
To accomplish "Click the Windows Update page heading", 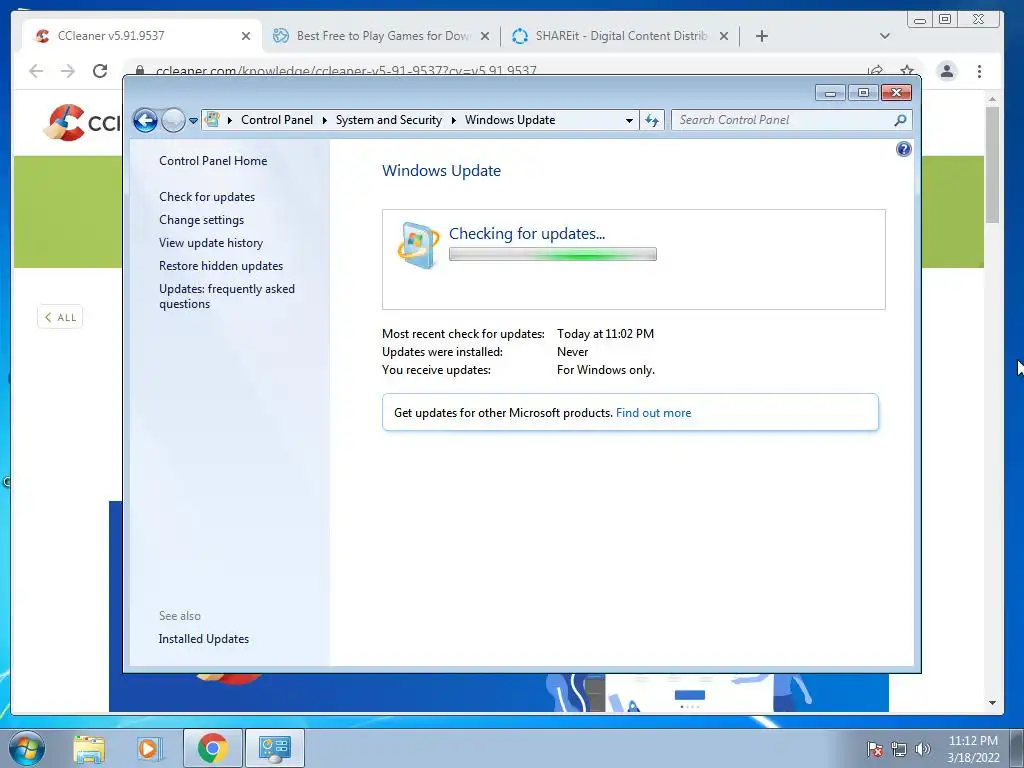I will click(441, 171).
